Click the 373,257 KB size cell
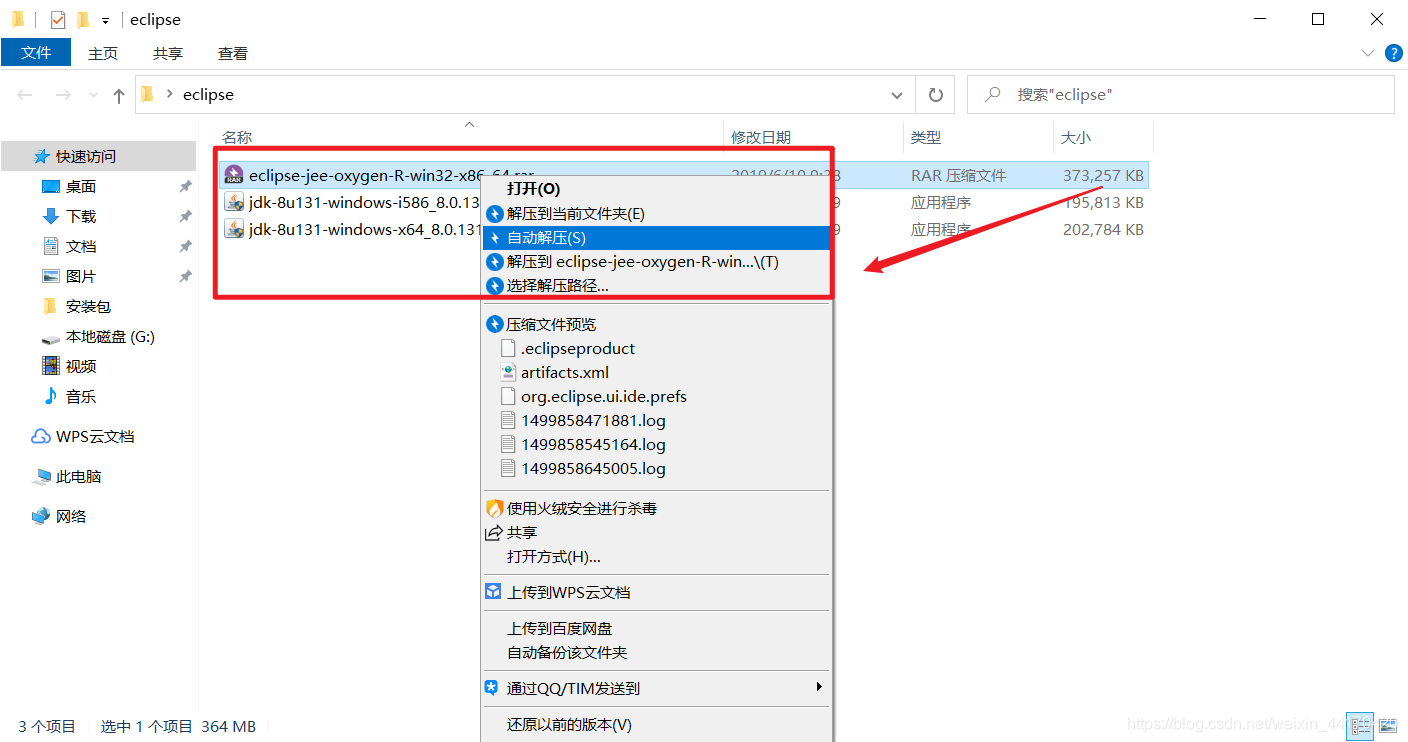 coord(1103,175)
